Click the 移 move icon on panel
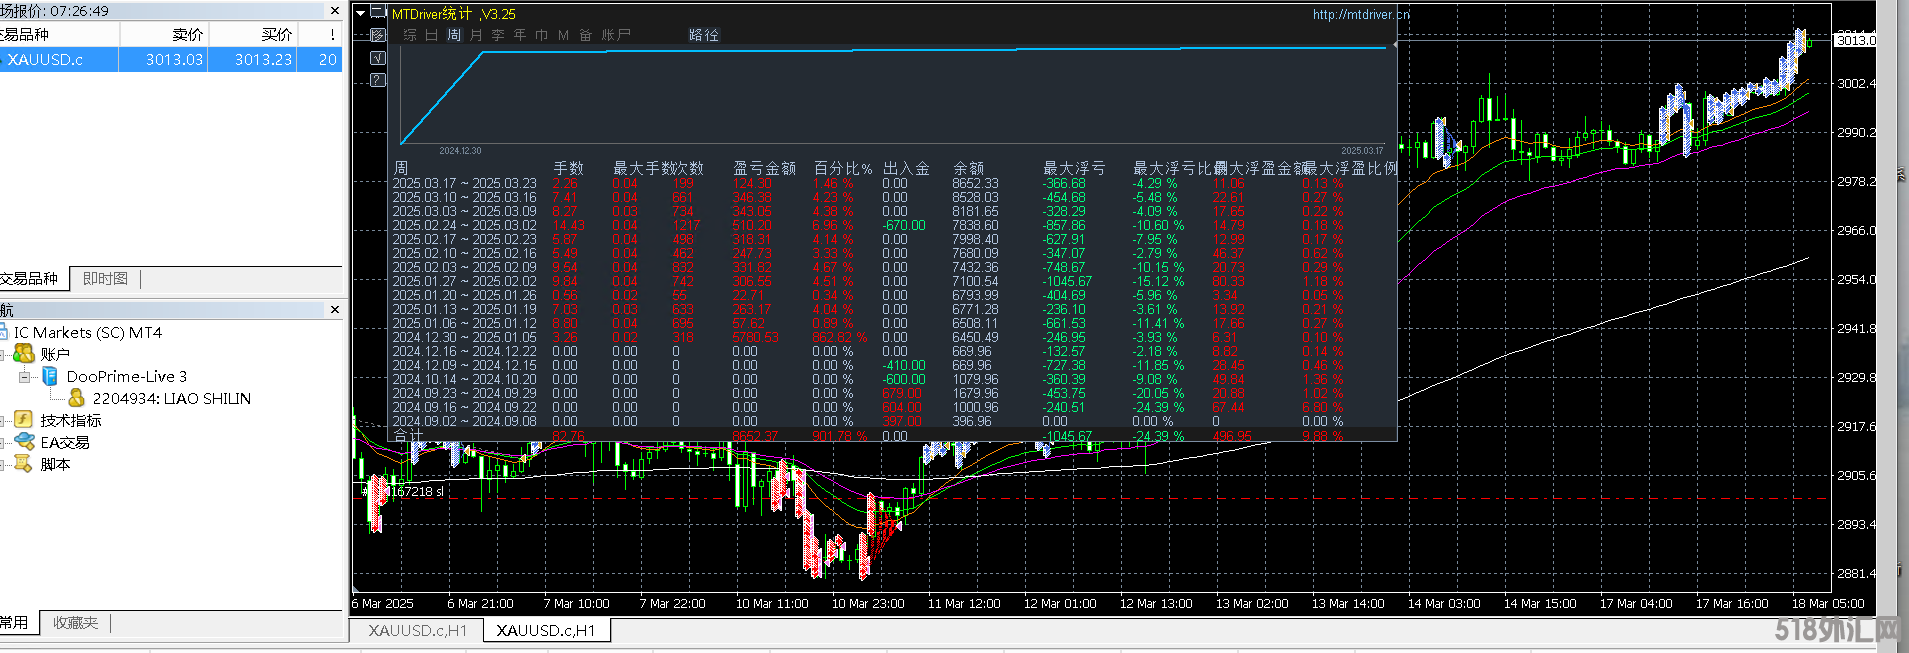Viewport: 1909px width, 653px height. pos(377,35)
